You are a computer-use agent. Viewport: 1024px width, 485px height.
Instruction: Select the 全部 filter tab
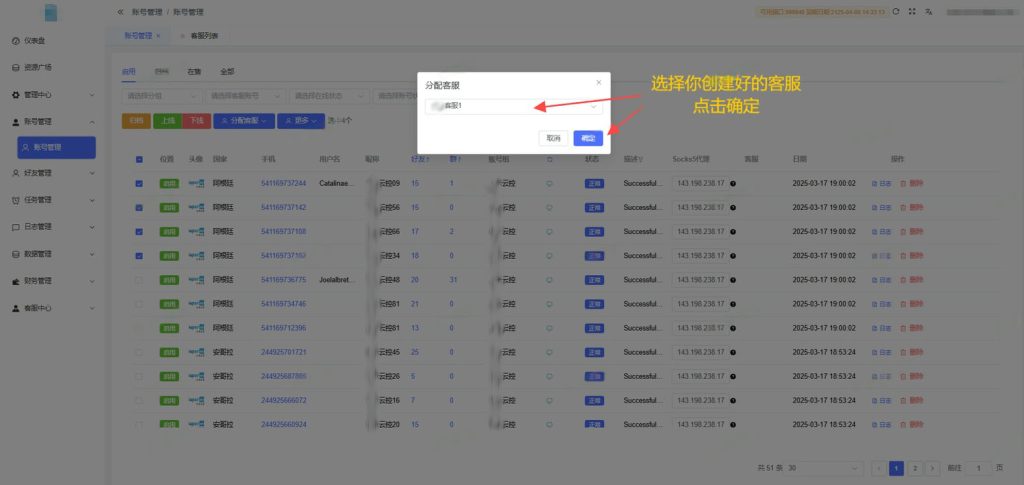pyautogui.click(x=227, y=72)
